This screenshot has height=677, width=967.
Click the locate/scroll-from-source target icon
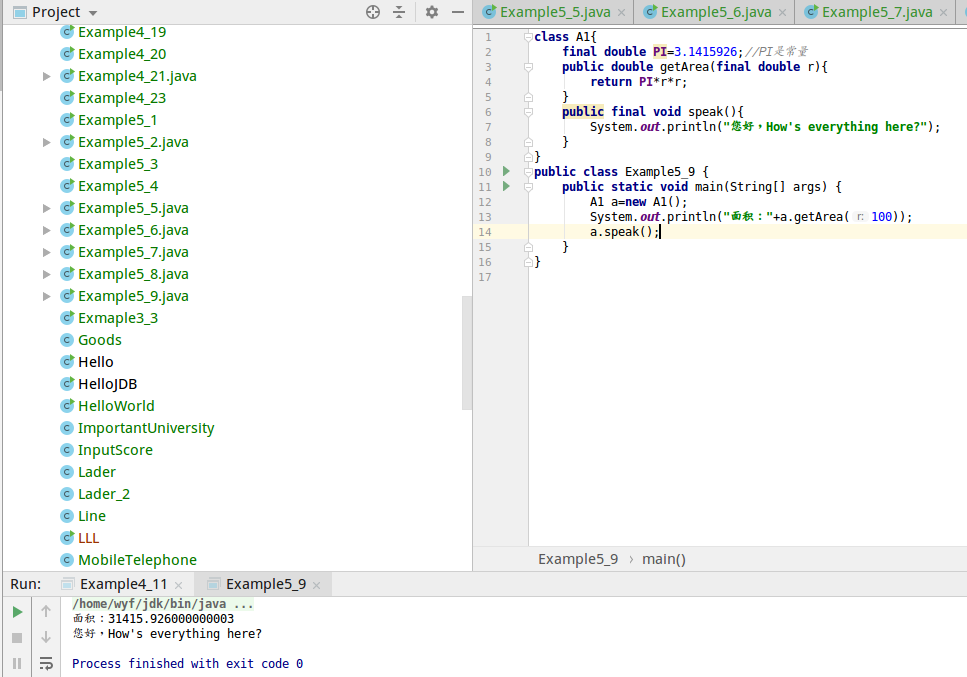pos(372,12)
